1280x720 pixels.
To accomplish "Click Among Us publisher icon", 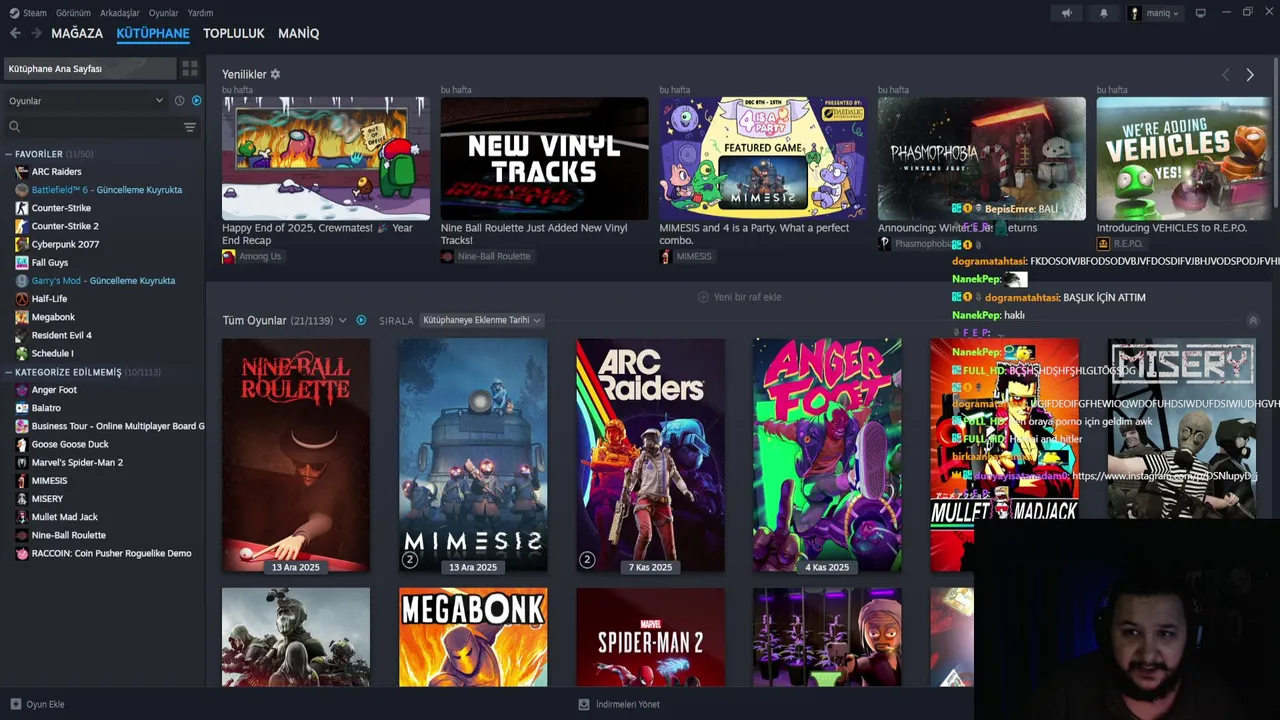I will (229, 256).
